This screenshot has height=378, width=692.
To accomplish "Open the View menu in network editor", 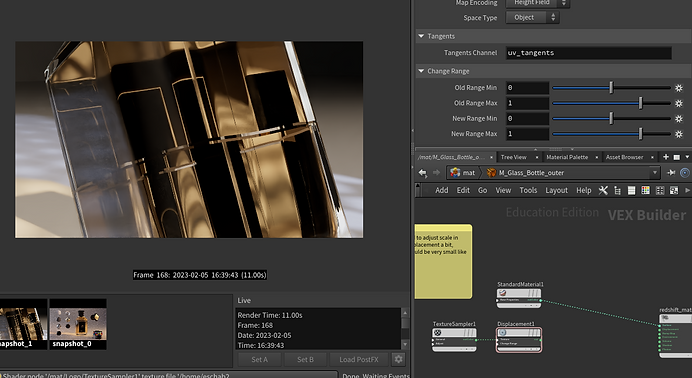I will pos(503,190).
